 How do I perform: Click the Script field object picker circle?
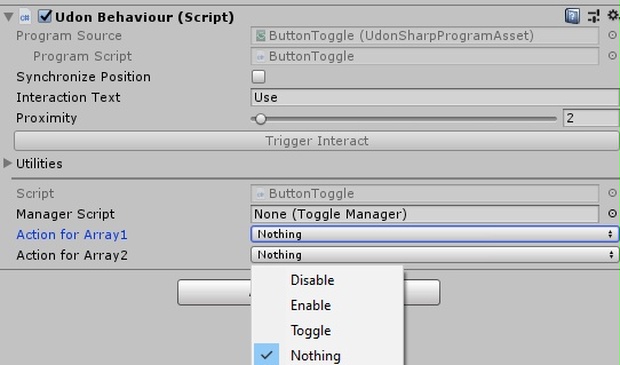pos(612,193)
